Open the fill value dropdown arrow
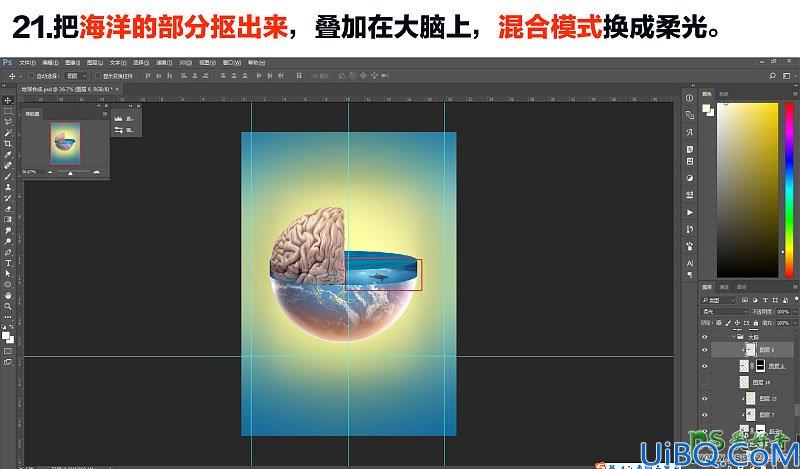 coord(795,323)
